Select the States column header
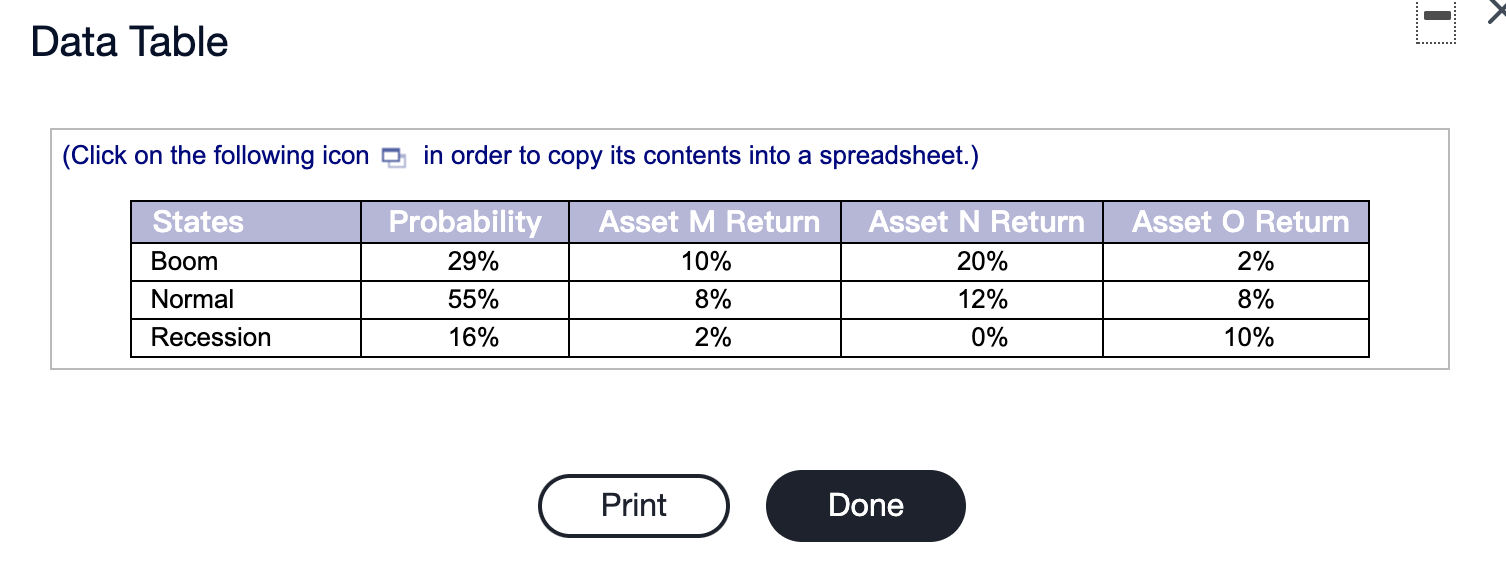The height and width of the screenshot is (586, 1506). pyautogui.click(x=197, y=222)
